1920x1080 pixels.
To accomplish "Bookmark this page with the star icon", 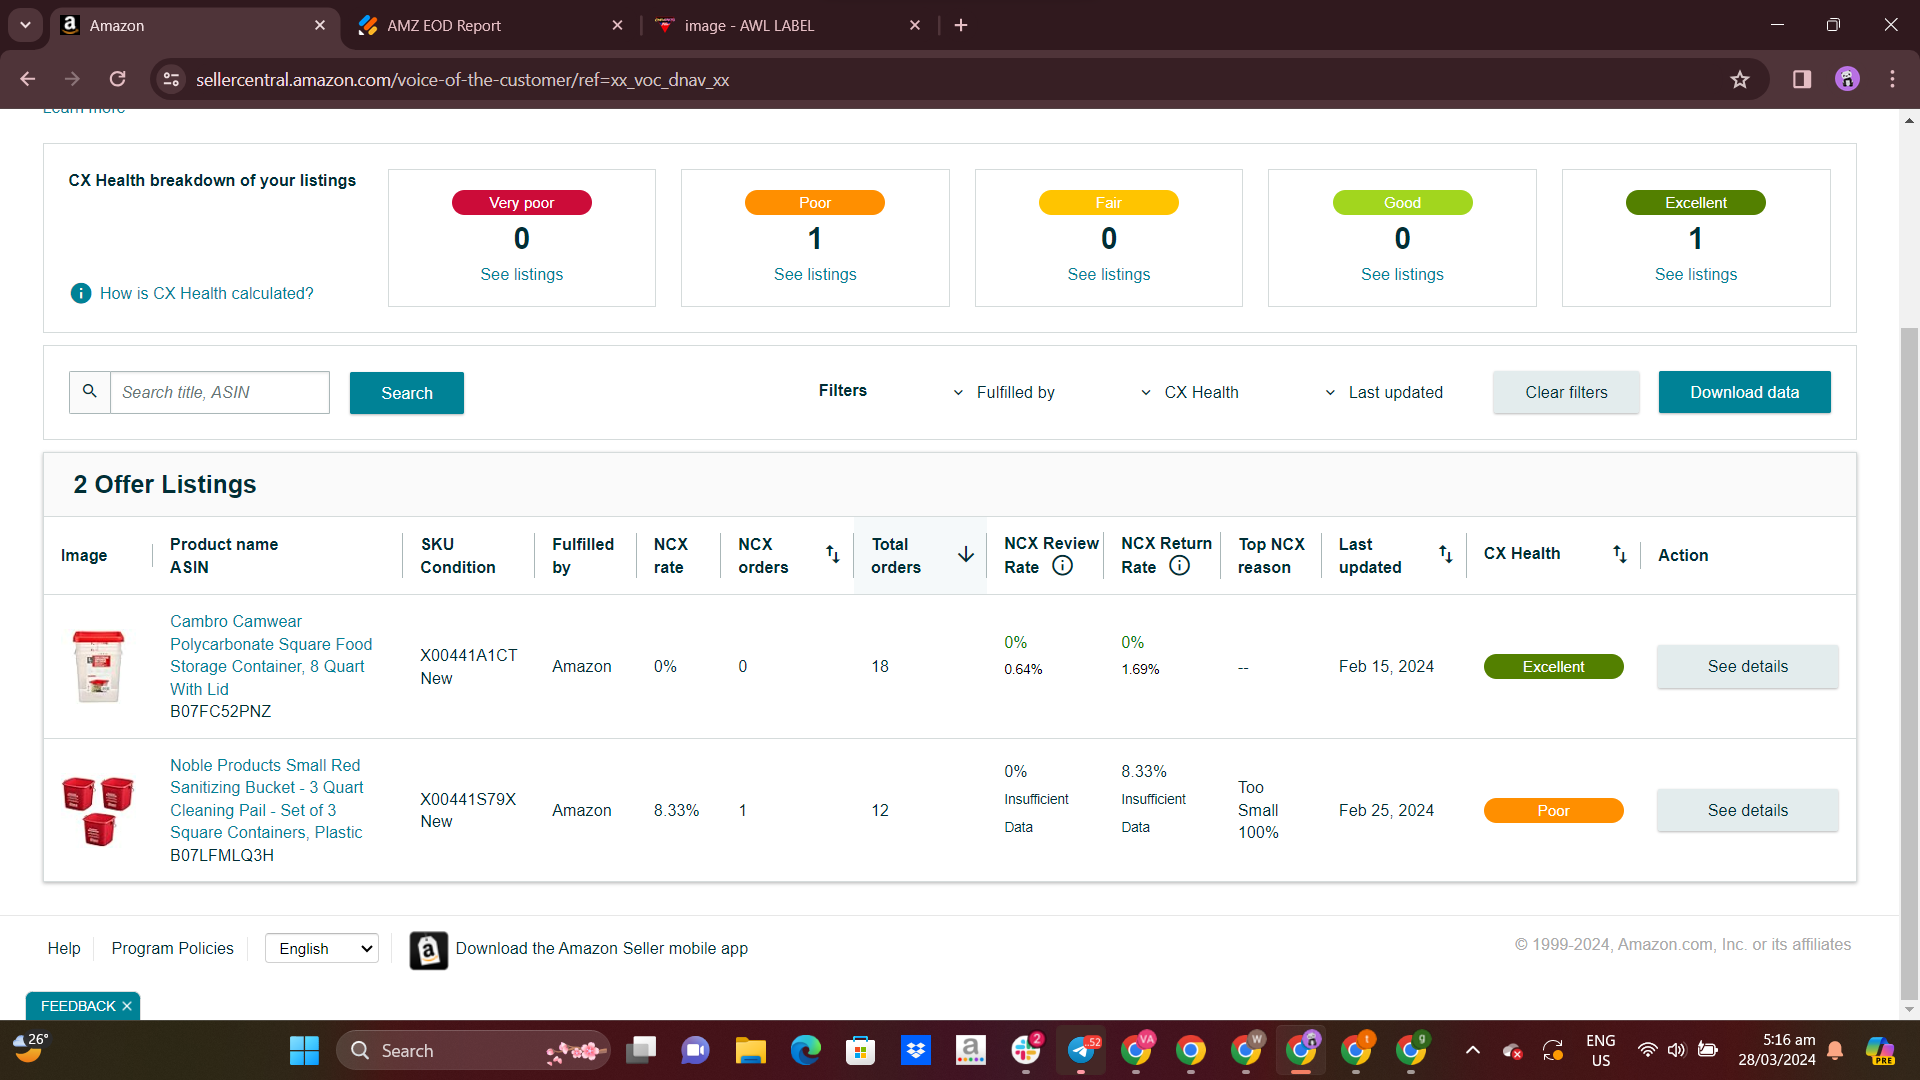I will click(x=1740, y=79).
